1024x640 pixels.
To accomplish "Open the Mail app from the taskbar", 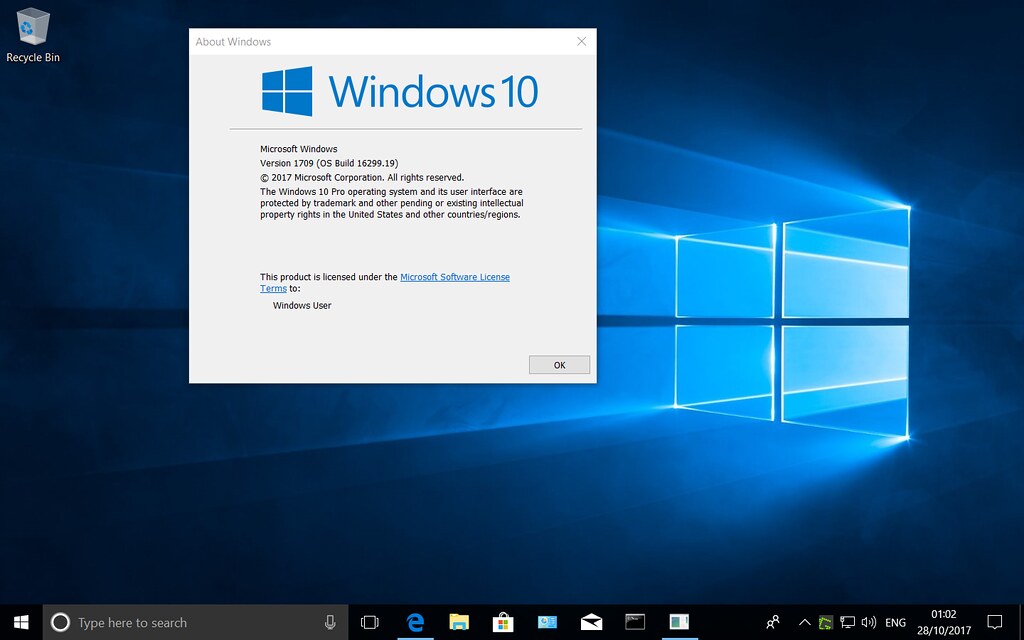I will [x=592, y=622].
